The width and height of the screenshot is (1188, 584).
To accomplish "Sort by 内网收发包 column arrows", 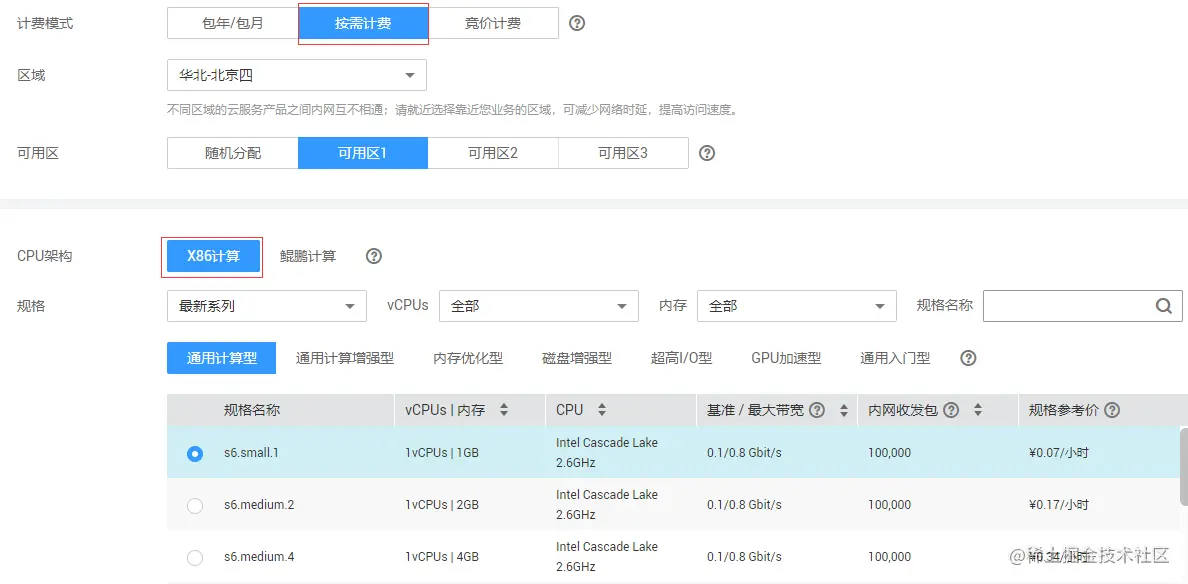I will click(x=977, y=410).
